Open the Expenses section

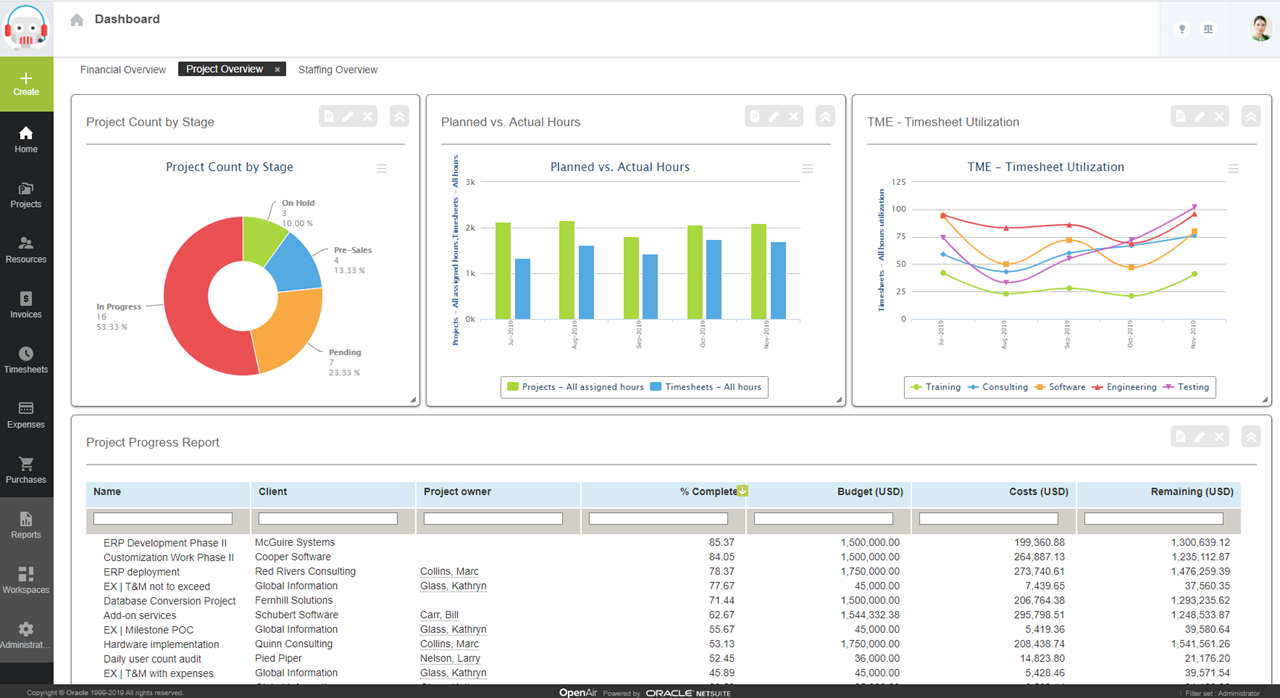[x=26, y=415]
